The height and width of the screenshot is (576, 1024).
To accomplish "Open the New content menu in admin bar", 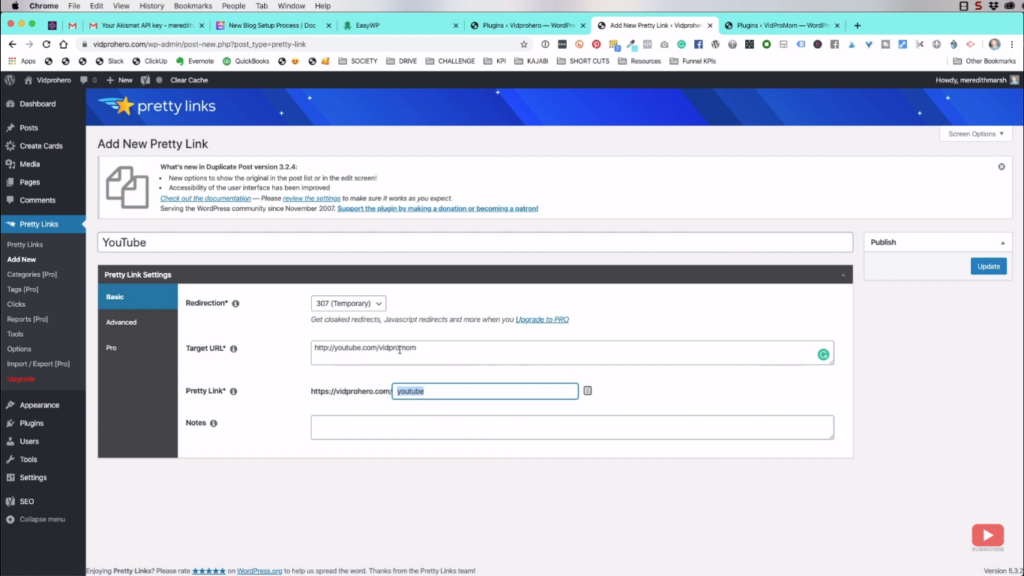I will 120,80.
